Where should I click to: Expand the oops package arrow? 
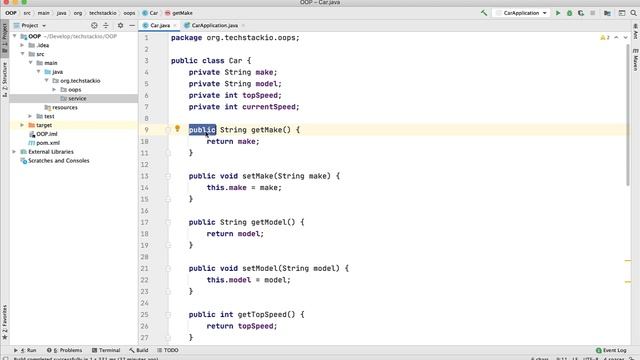coord(54,89)
